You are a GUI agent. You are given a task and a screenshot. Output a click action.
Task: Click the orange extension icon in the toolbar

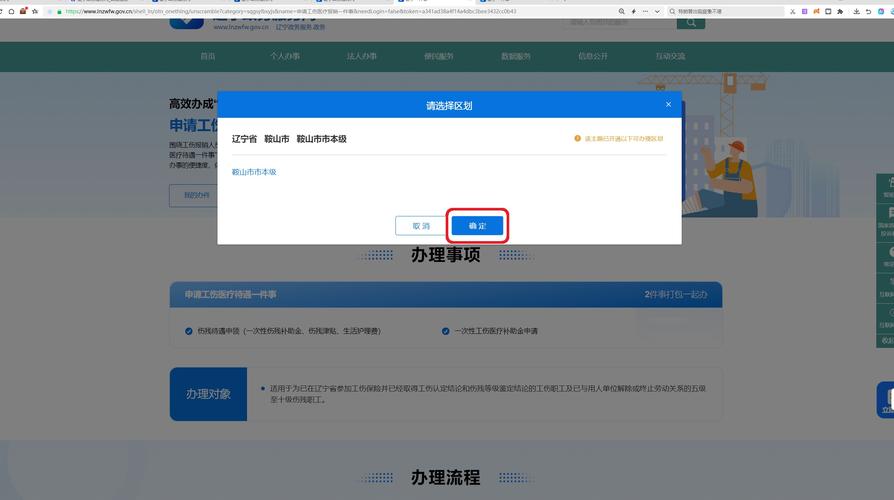click(x=816, y=11)
